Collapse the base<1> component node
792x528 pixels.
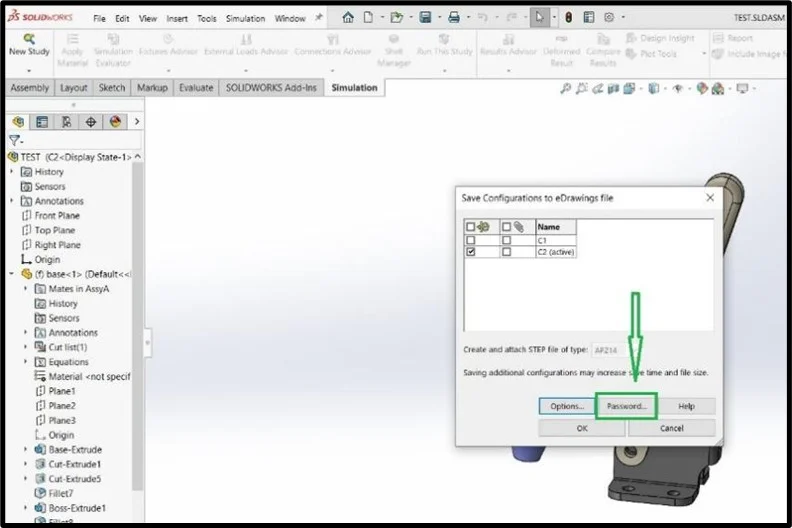(x=12, y=274)
